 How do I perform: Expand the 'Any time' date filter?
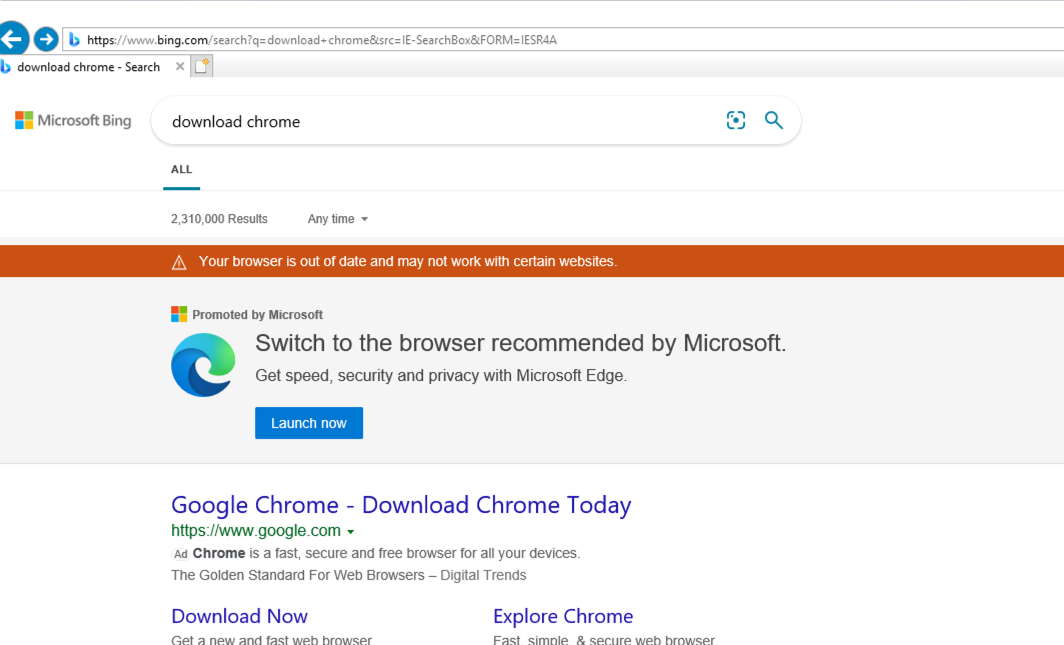(338, 219)
